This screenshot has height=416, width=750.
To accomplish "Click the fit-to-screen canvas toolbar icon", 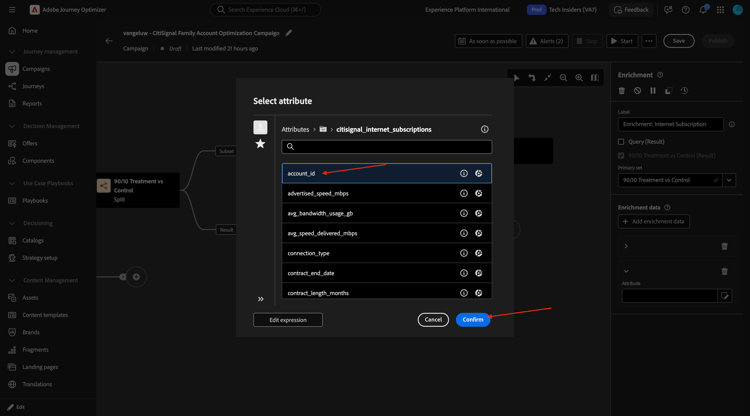I will tap(548, 78).
